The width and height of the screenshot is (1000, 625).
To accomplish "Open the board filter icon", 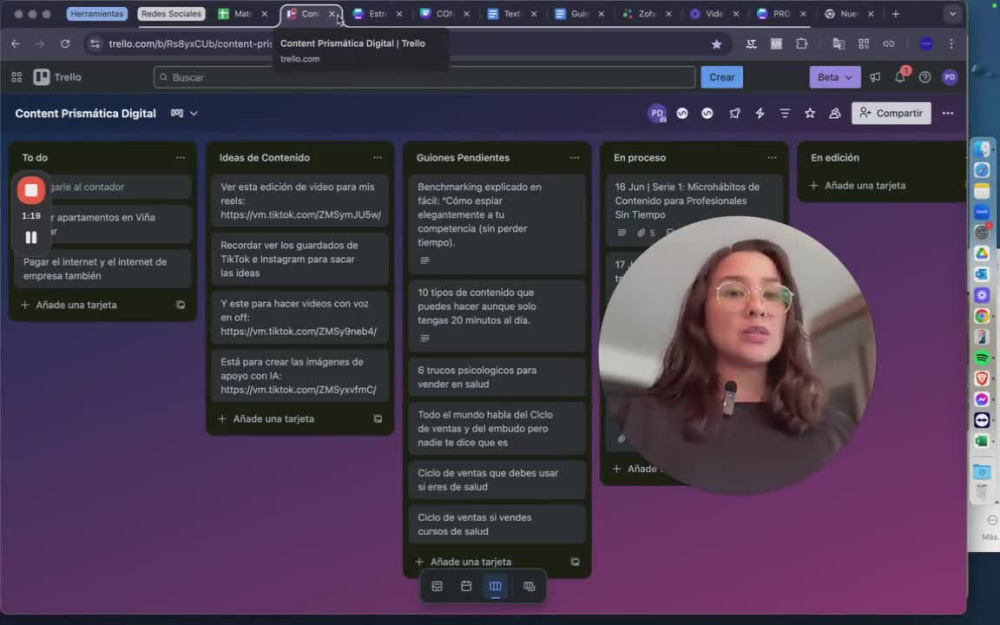I will pyautogui.click(x=784, y=114).
